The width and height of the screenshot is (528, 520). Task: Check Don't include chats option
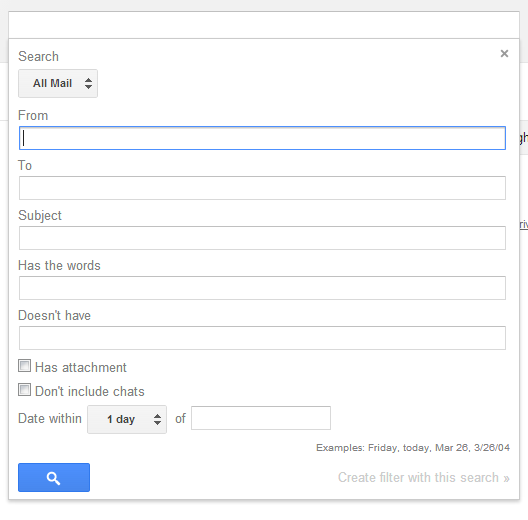pos(24,390)
